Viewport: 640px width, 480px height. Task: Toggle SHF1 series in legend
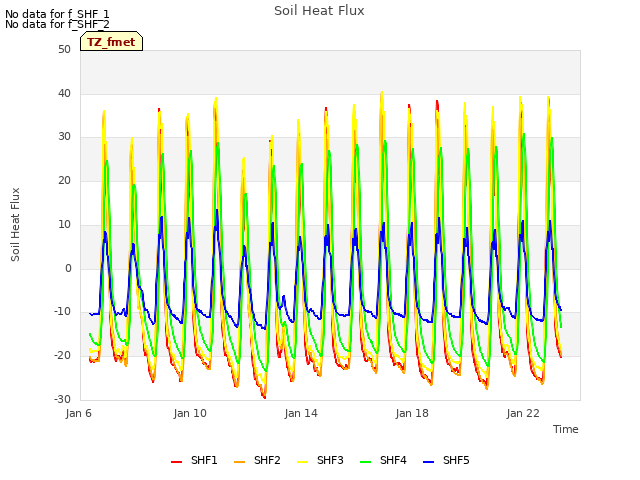click(x=194, y=460)
